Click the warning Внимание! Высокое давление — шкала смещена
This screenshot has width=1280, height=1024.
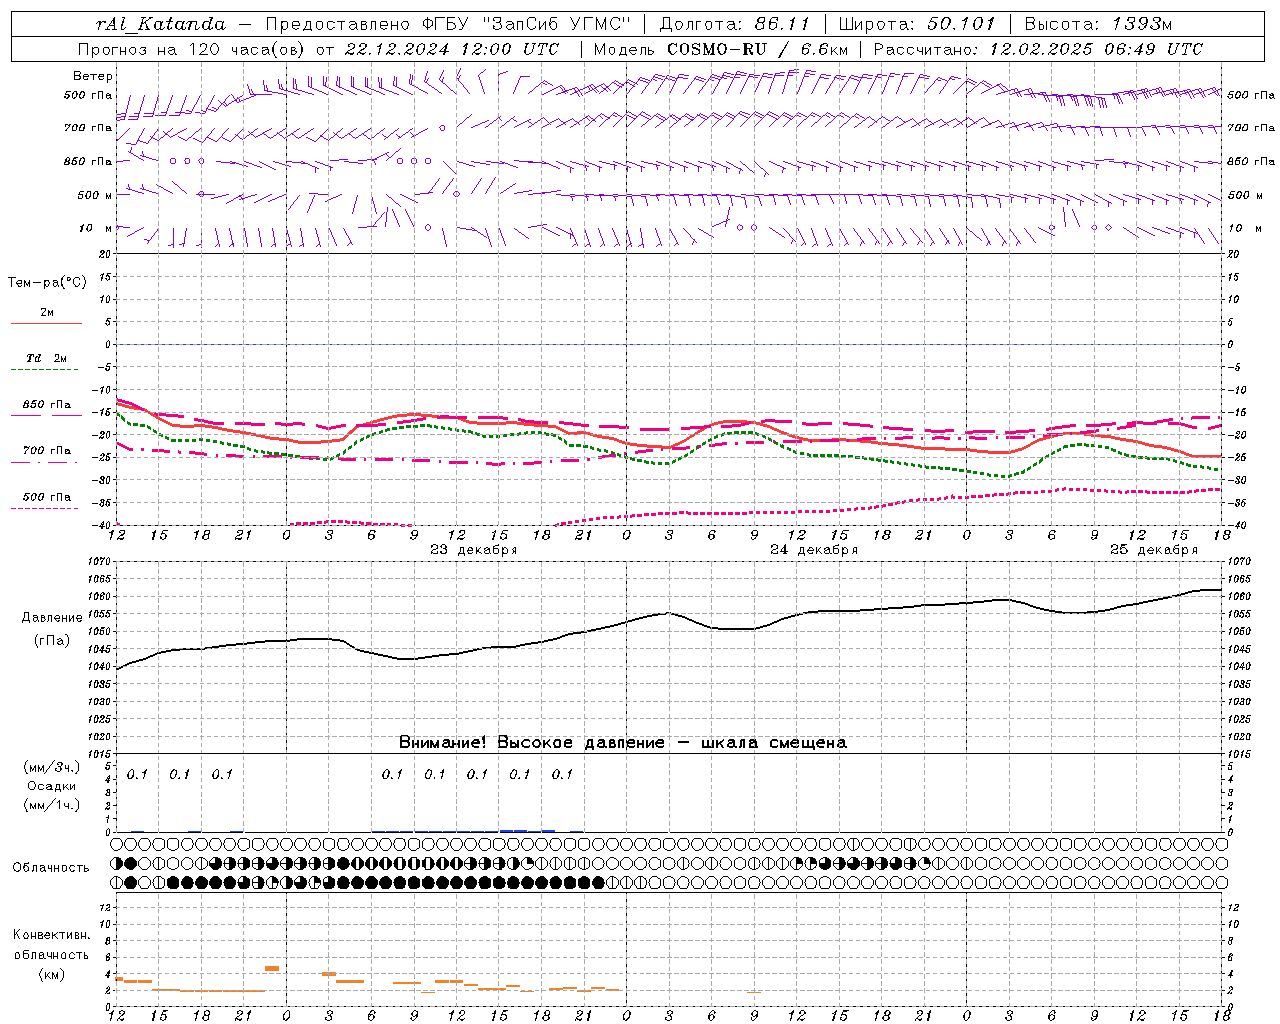(623, 742)
